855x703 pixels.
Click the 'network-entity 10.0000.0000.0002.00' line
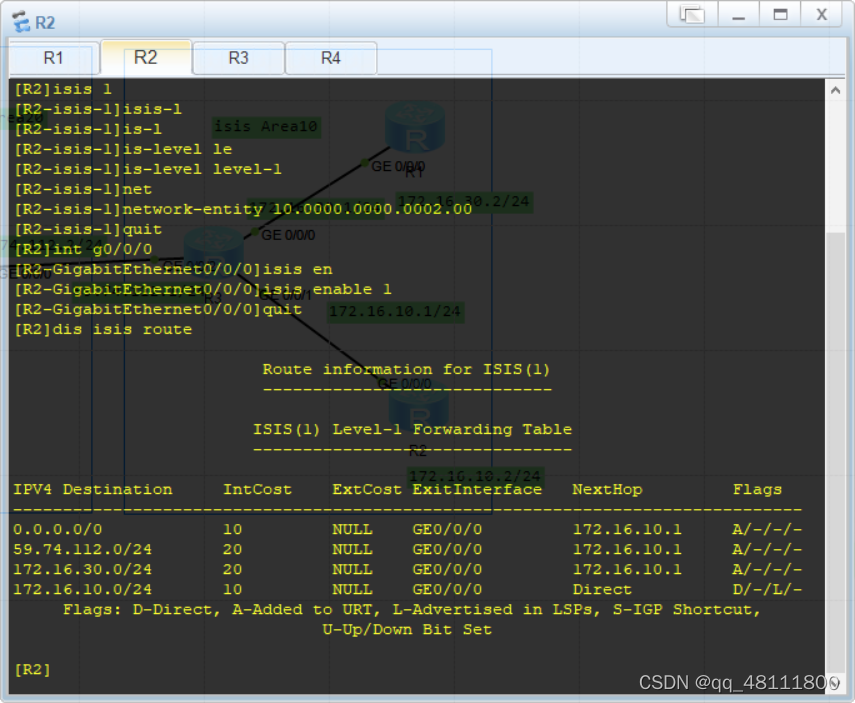coord(243,209)
